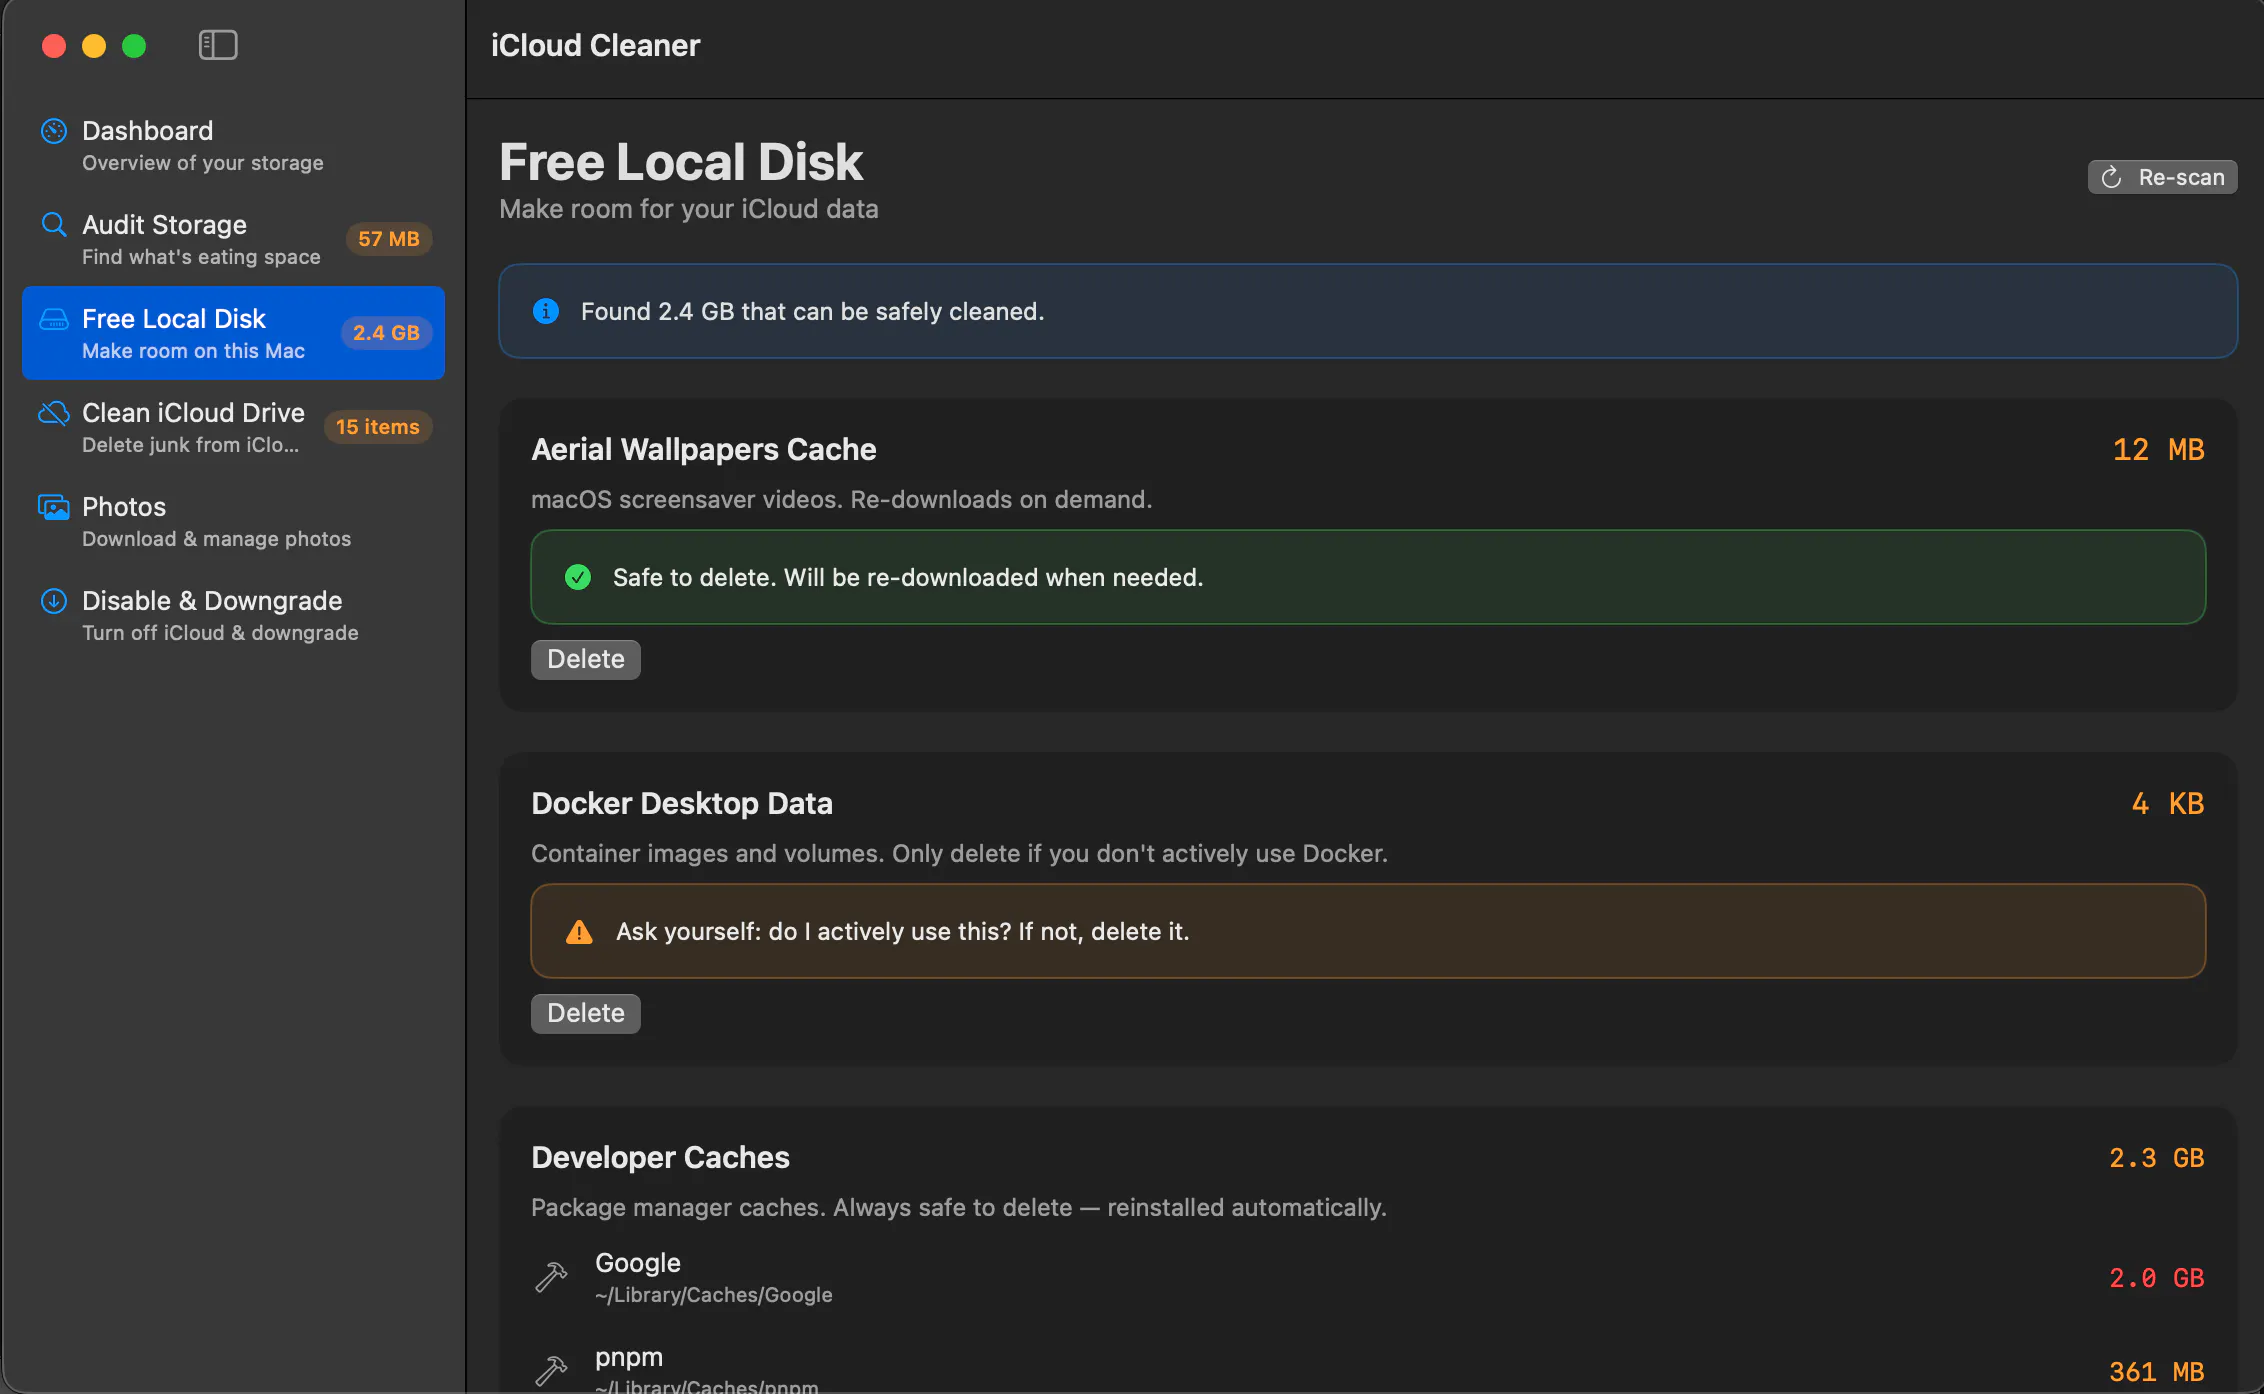Click 'Make room for your iCloud data' subtitle
This screenshot has height=1394, width=2264.
tap(689, 209)
